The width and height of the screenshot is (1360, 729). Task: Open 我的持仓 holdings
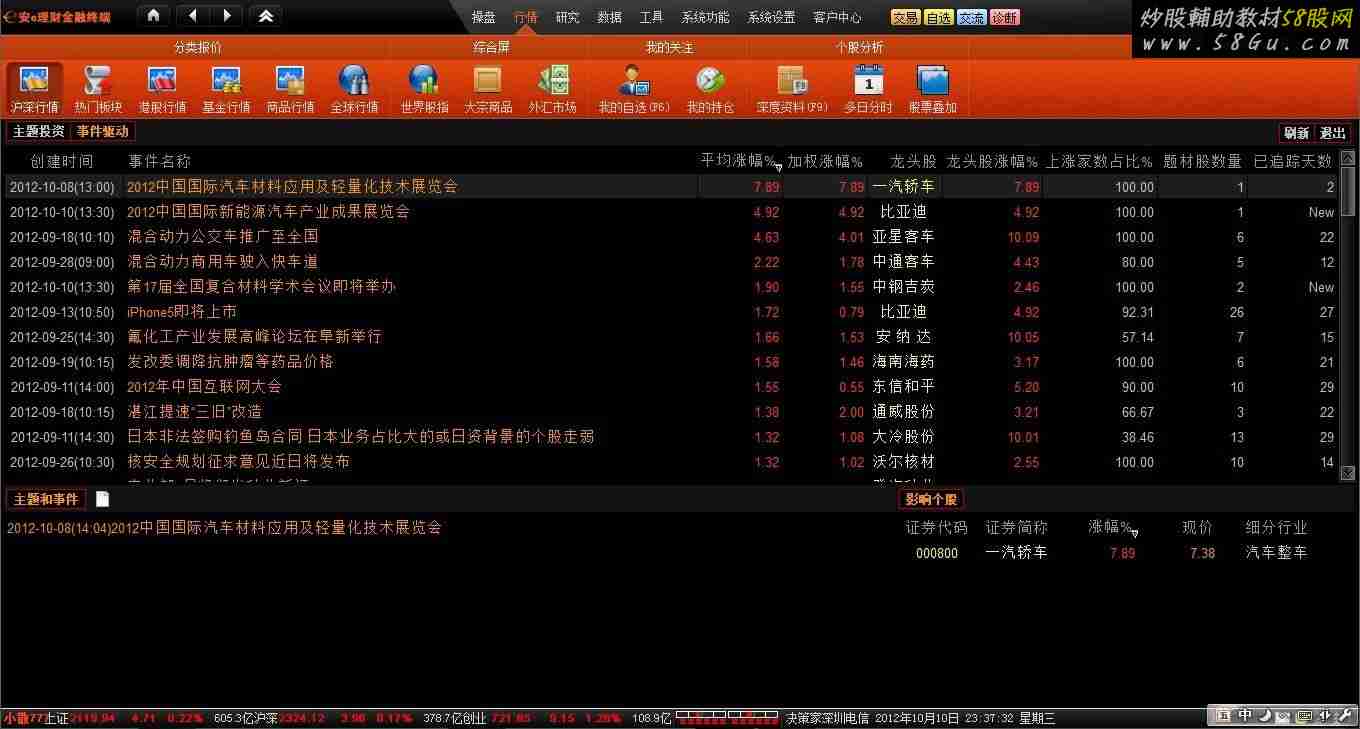710,89
